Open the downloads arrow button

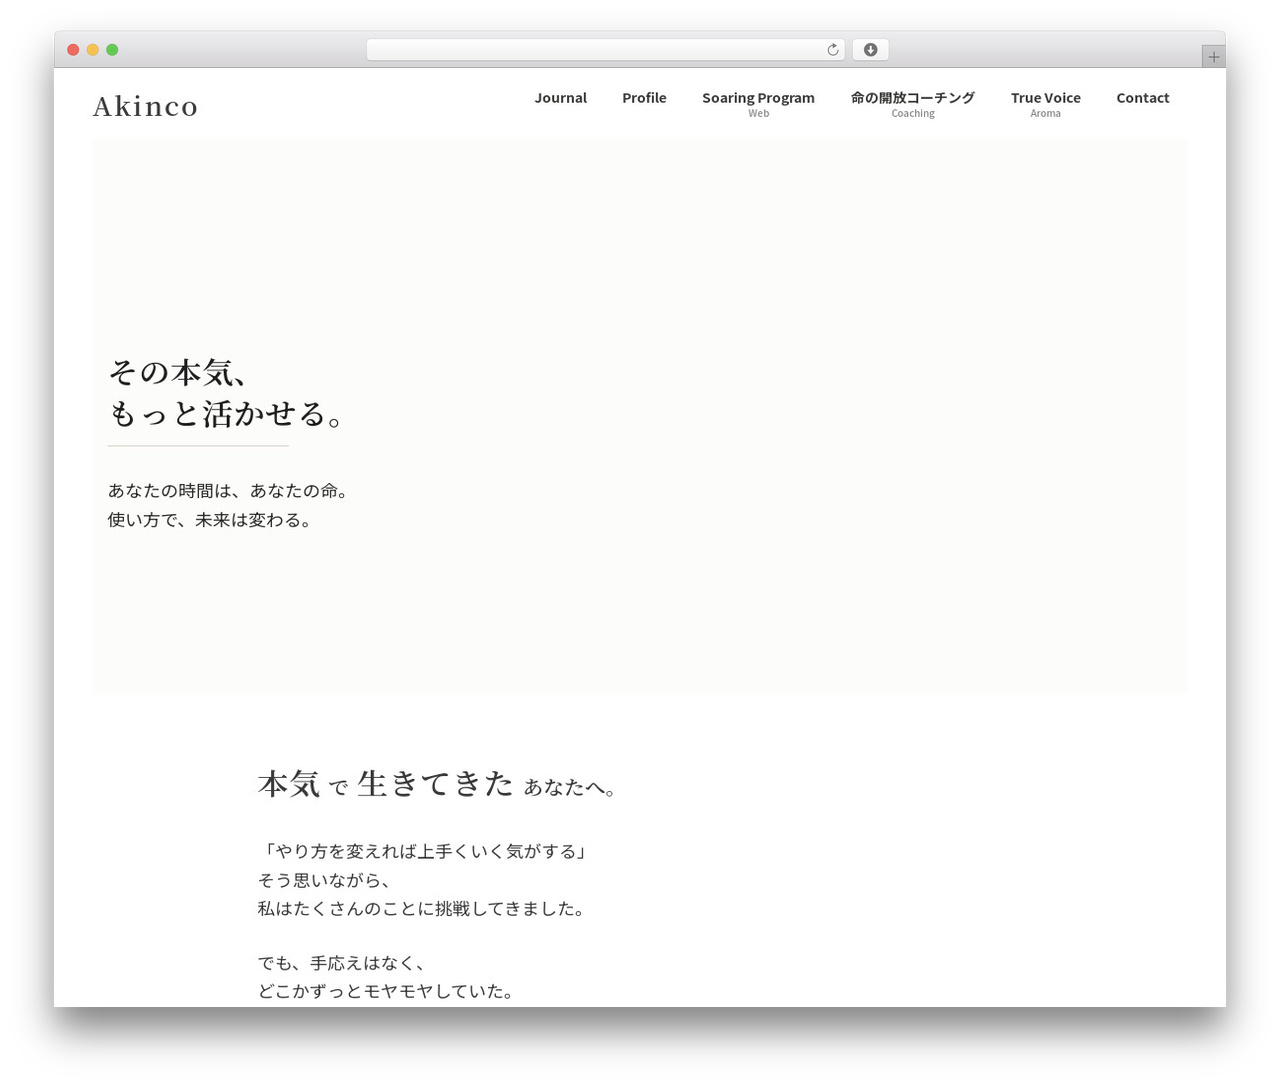coord(870,50)
